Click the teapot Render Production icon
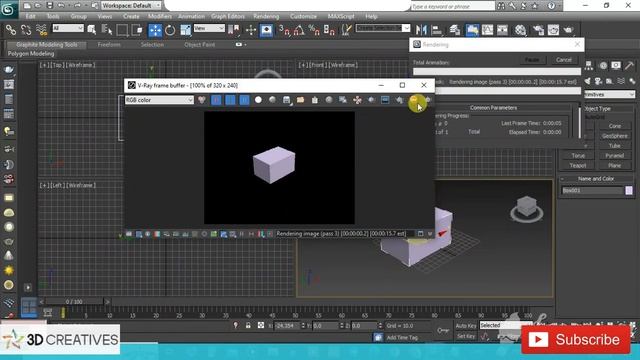The image size is (640, 360). [x=569, y=30]
